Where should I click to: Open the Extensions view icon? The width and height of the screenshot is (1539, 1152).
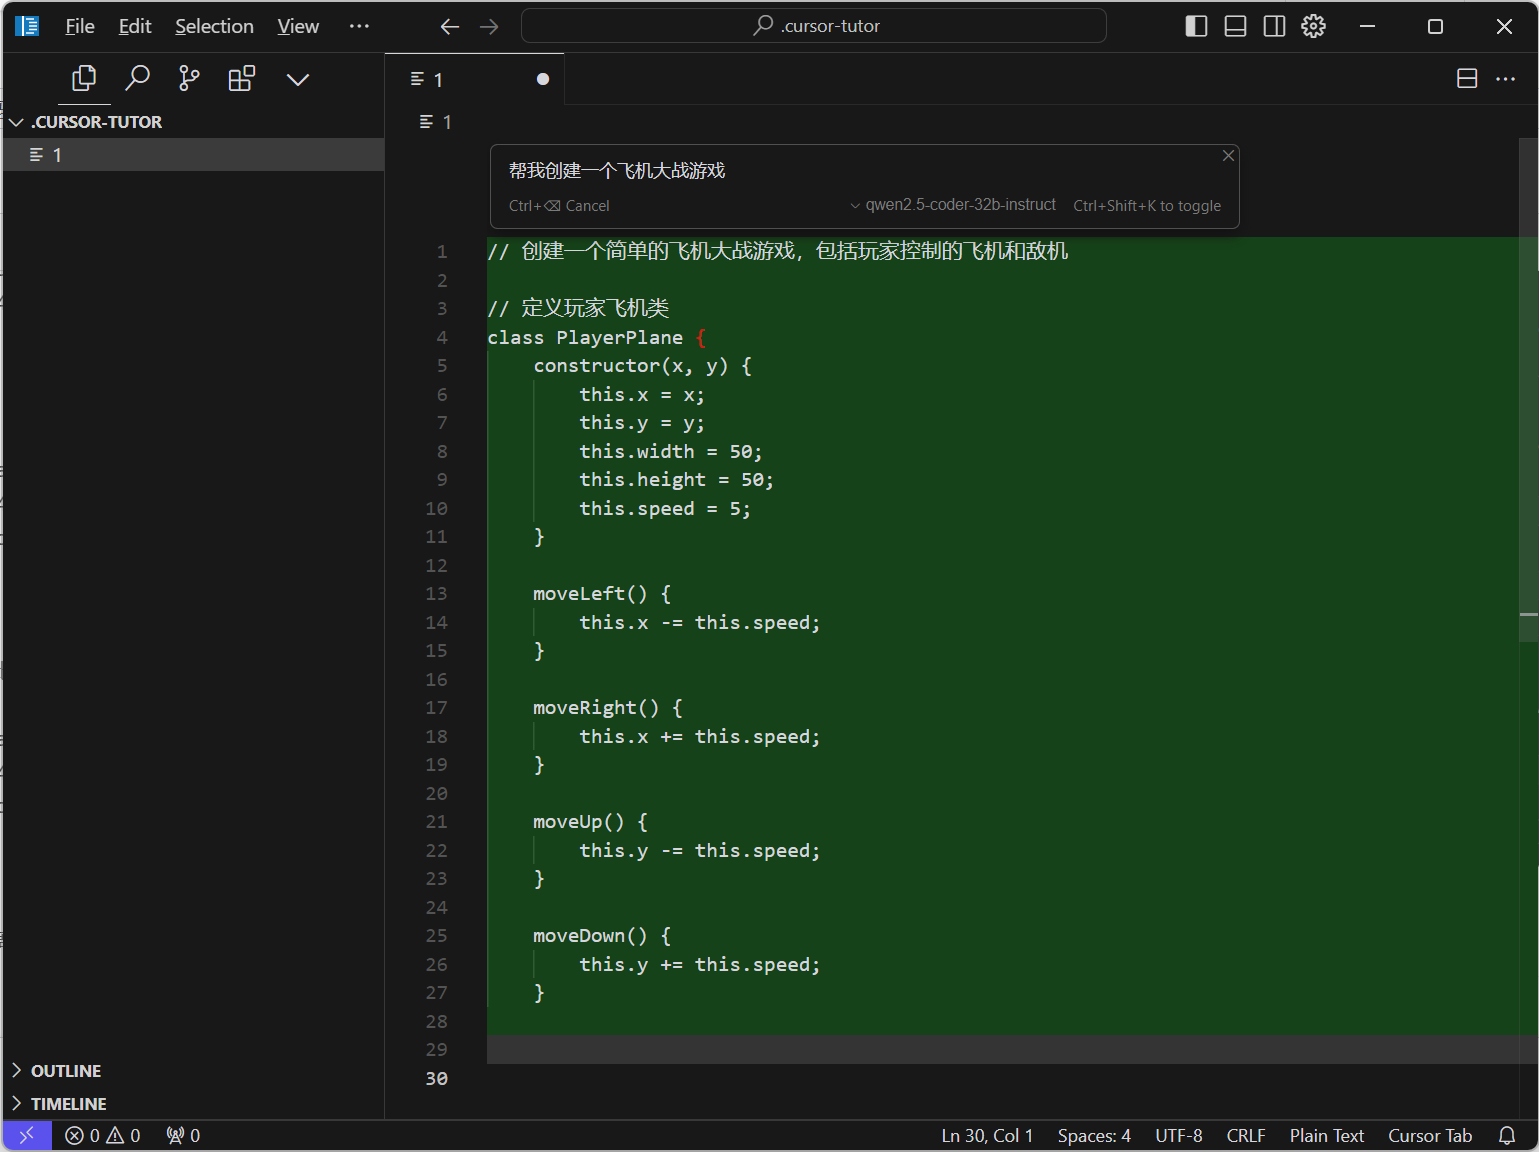241,78
